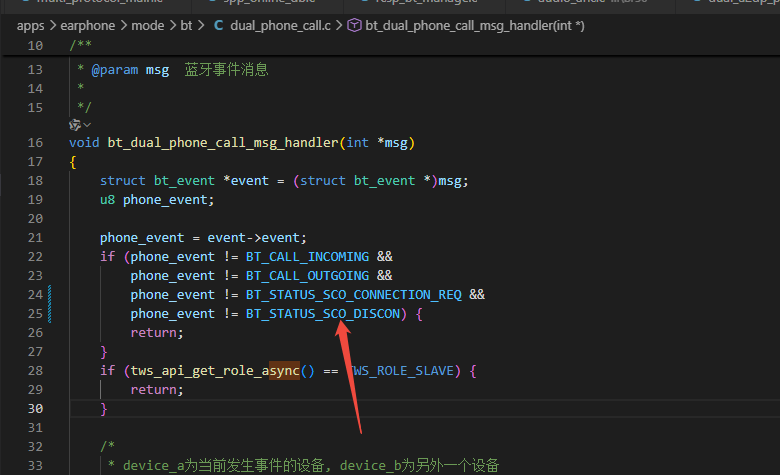Image resolution: width=780 pixels, height=475 pixels.
Task: Click the BT_STATUS_SCO_DISCON constant
Action: click(x=323, y=314)
